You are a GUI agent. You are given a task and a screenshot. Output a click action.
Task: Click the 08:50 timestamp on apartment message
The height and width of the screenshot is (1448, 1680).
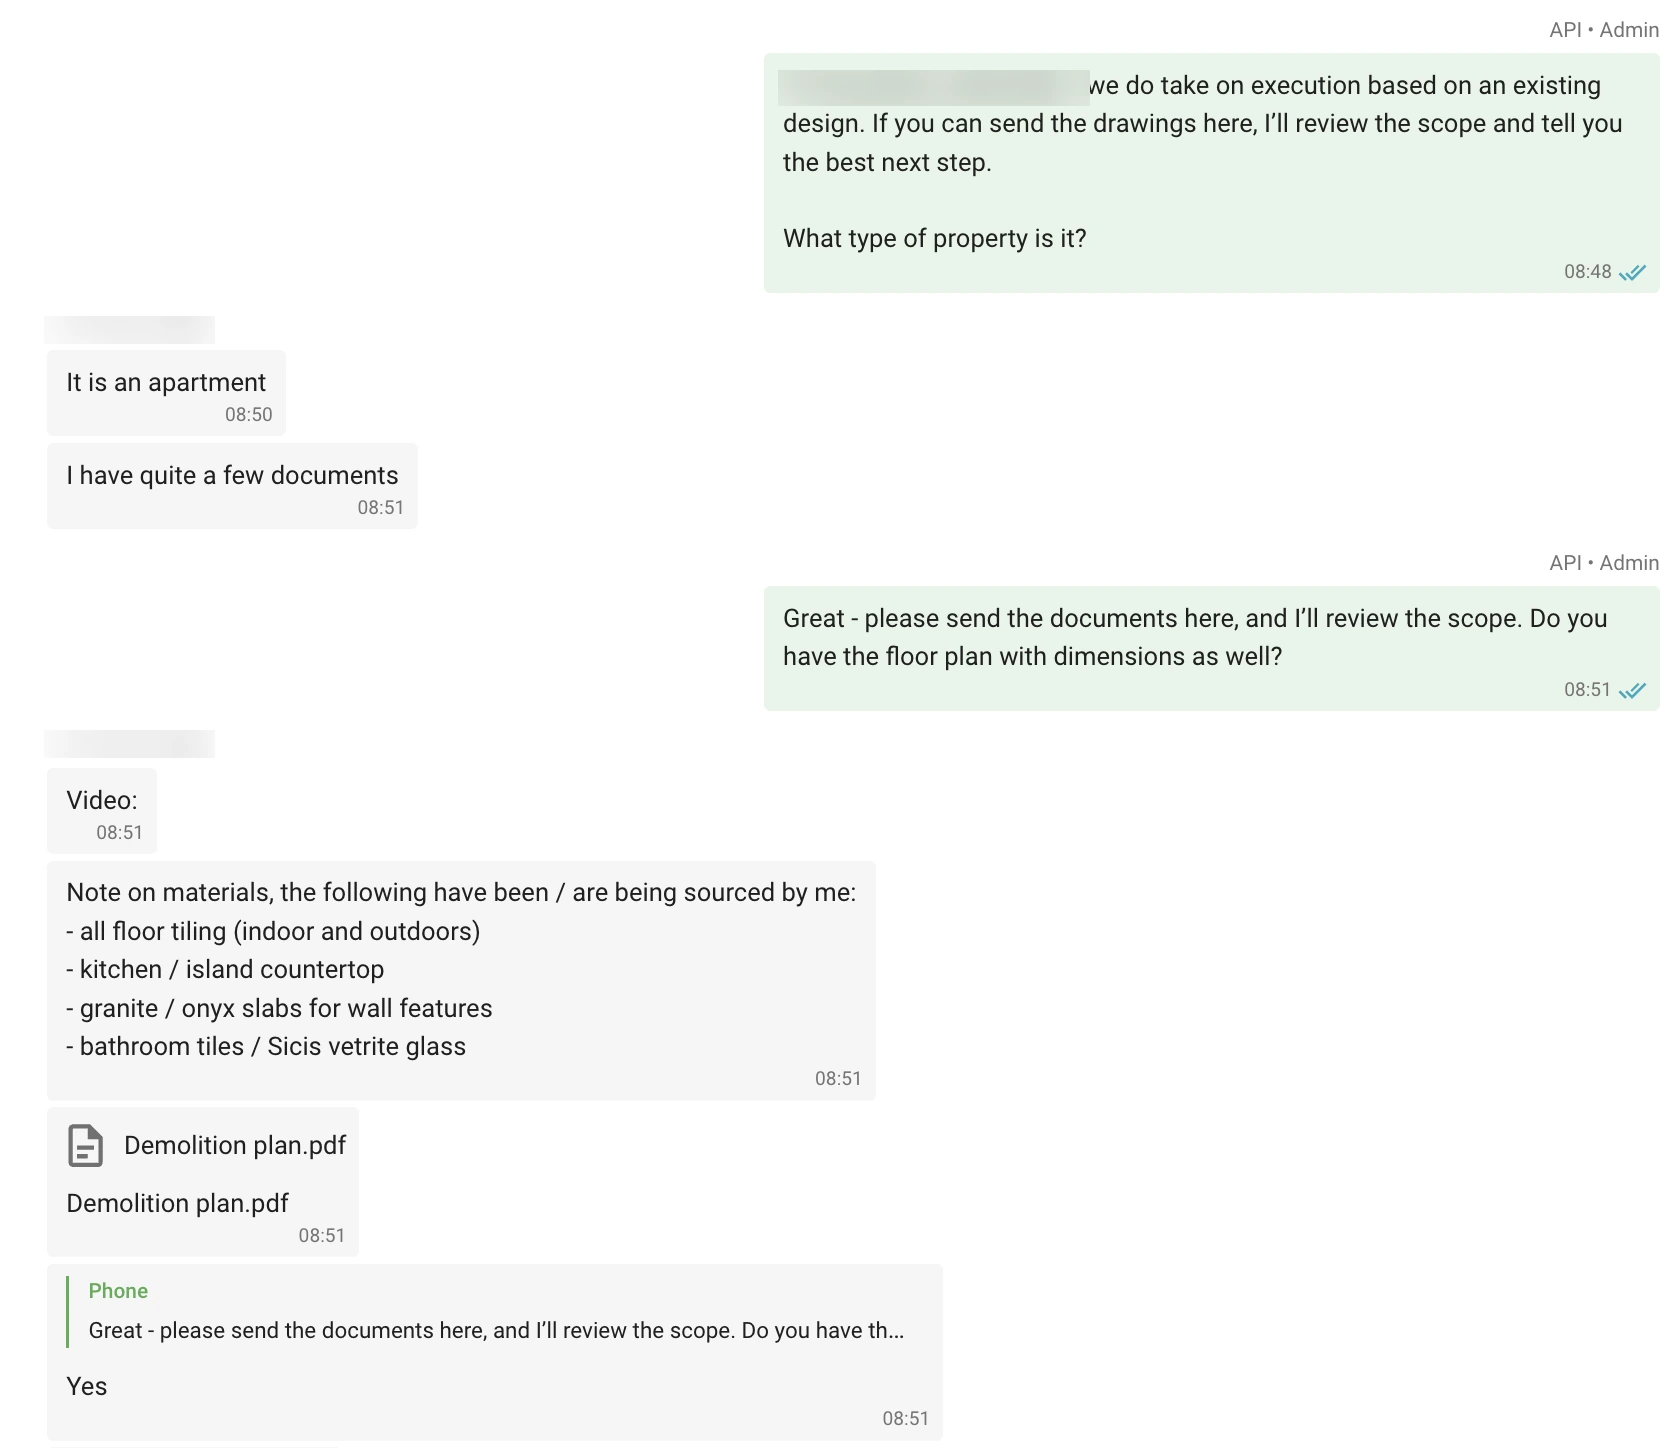click(x=249, y=415)
